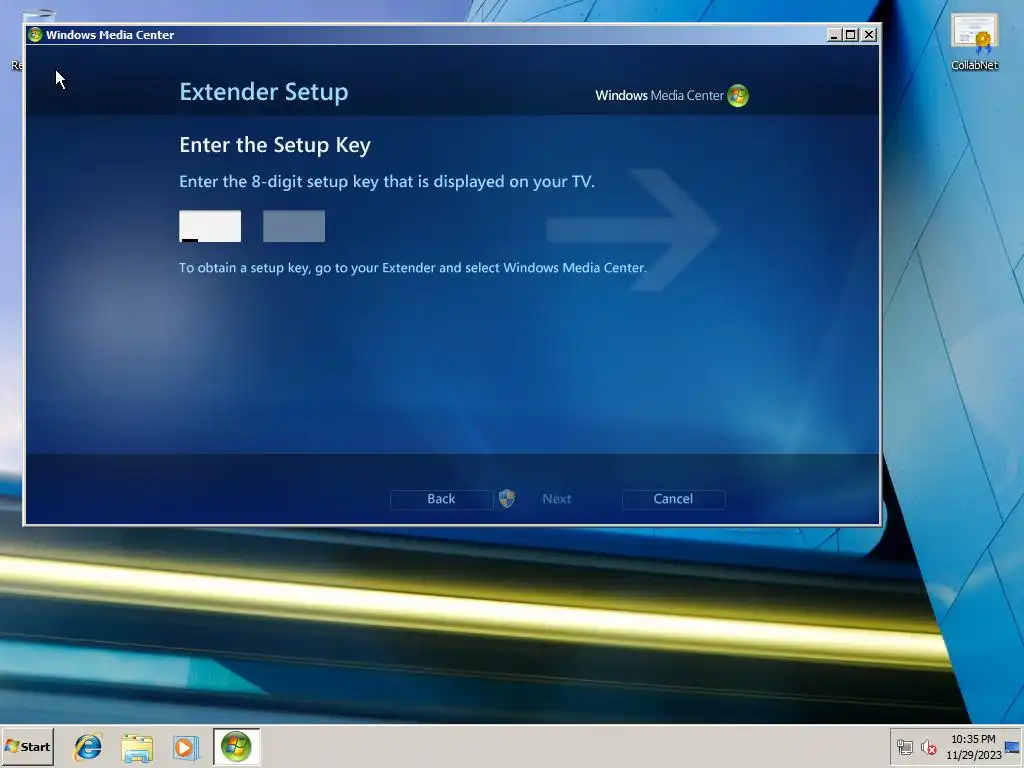Open the Start menu

pyautogui.click(x=27, y=746)
